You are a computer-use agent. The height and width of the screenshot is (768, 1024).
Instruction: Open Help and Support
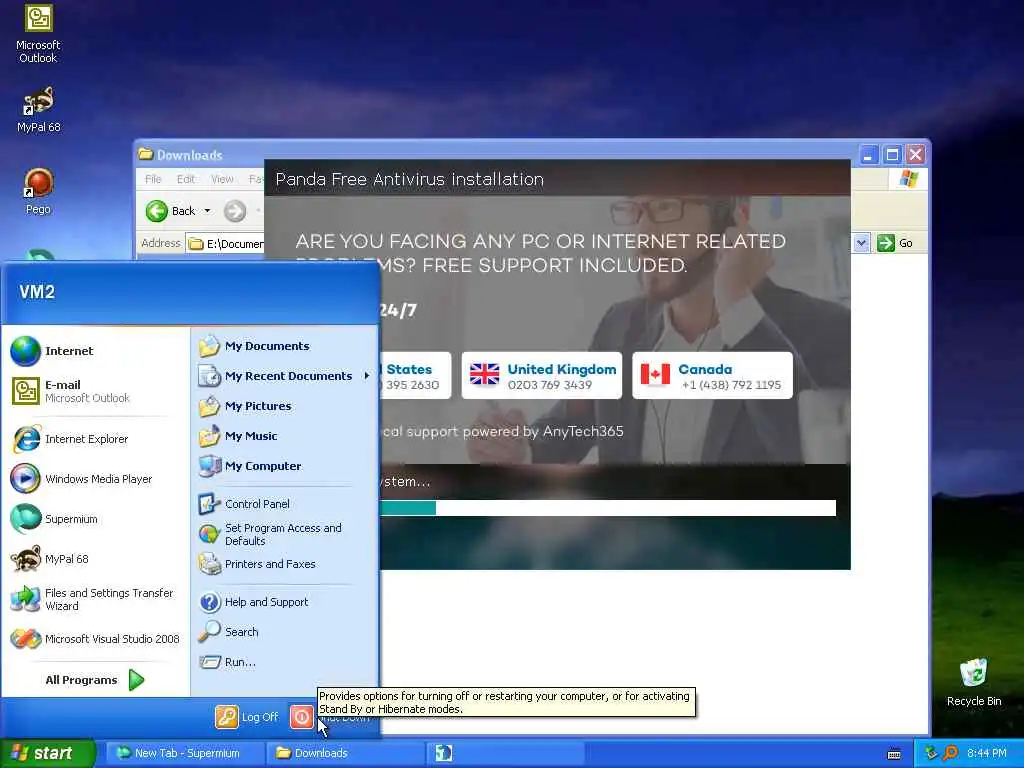click(285, 602)
